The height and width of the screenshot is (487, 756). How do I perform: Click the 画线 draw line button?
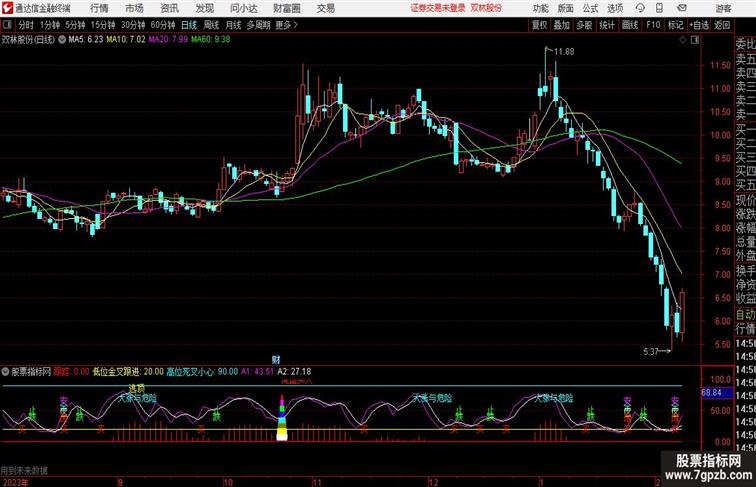[x=630, y=25]
